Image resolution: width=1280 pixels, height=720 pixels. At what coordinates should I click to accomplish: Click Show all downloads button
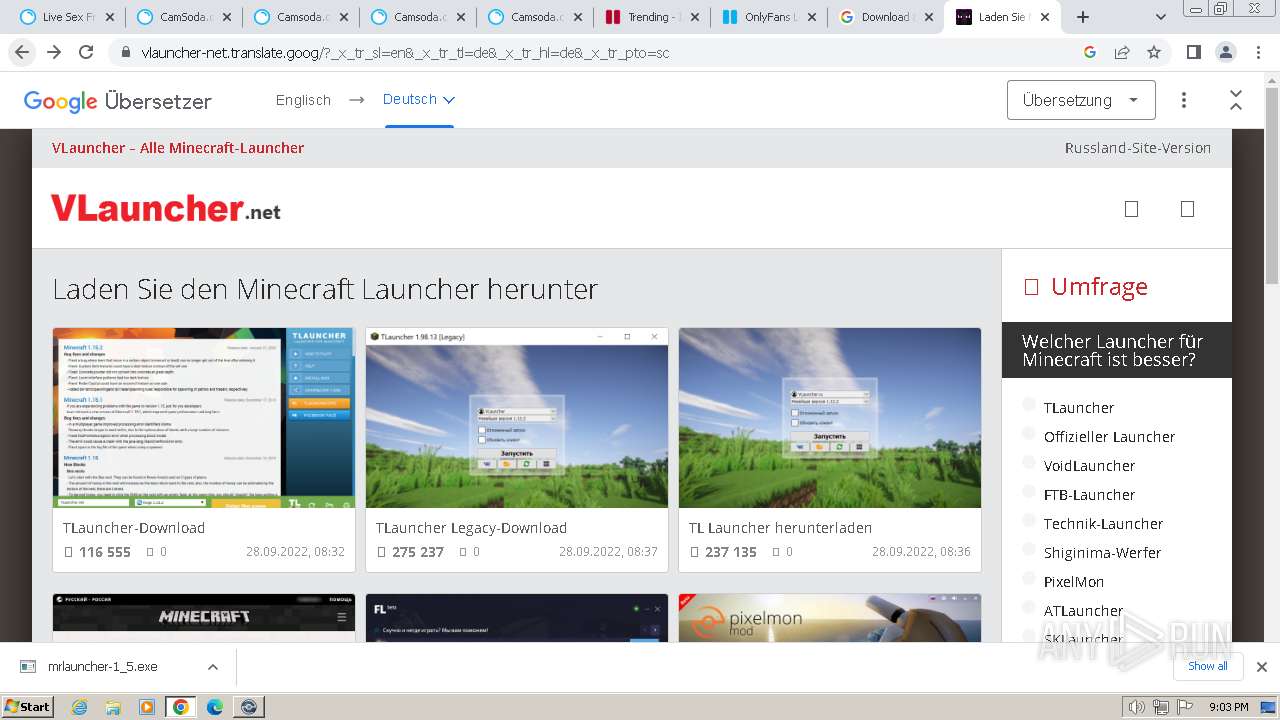click(1208, 666)
